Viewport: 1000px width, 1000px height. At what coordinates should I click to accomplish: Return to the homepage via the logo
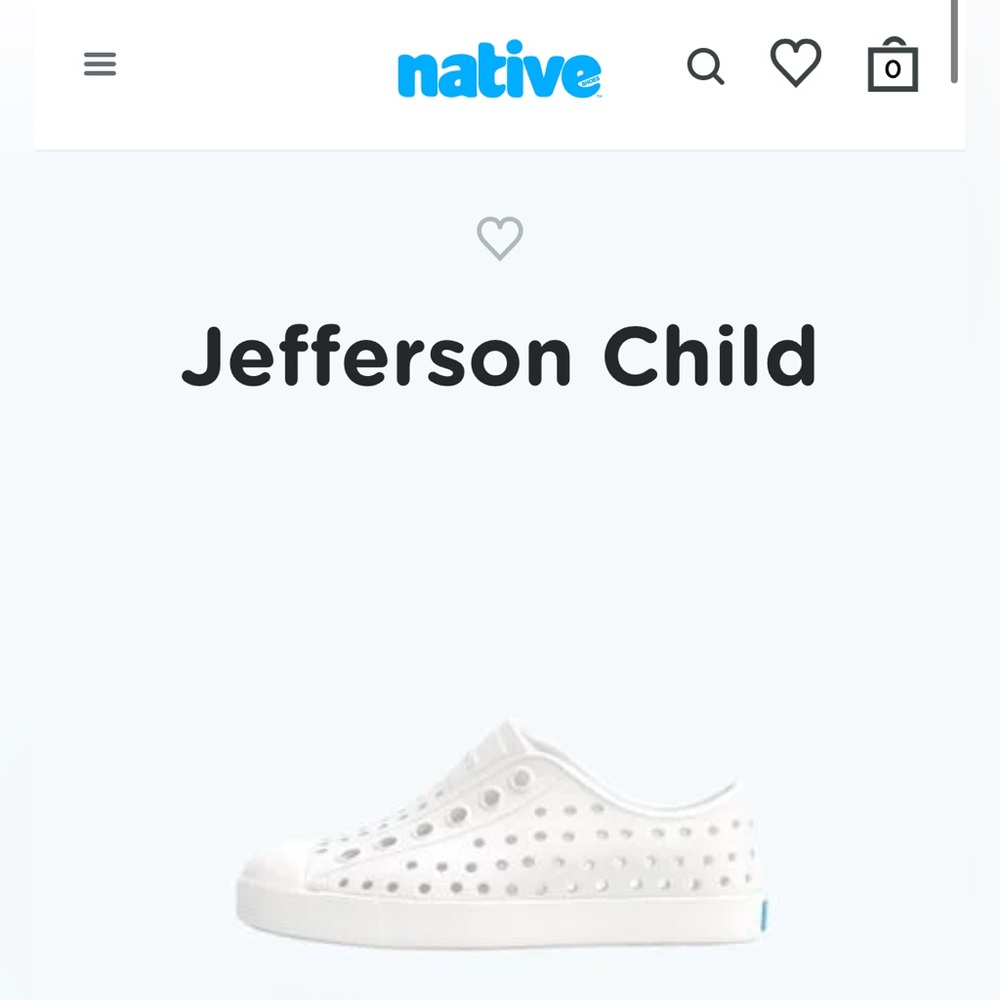tap(497, 70)
